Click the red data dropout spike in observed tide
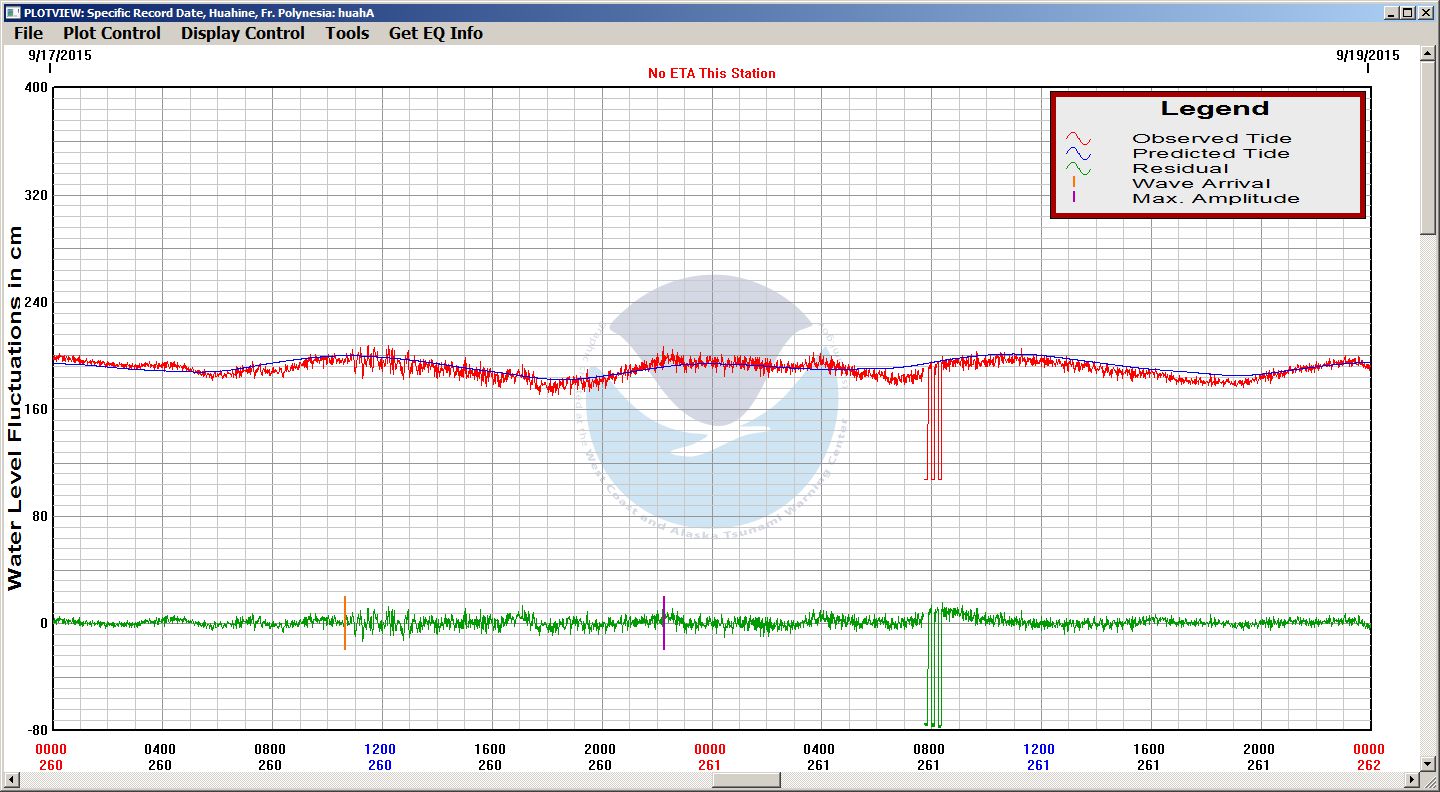The width and height of the screenshot is (1440, 792). point(934,422)
